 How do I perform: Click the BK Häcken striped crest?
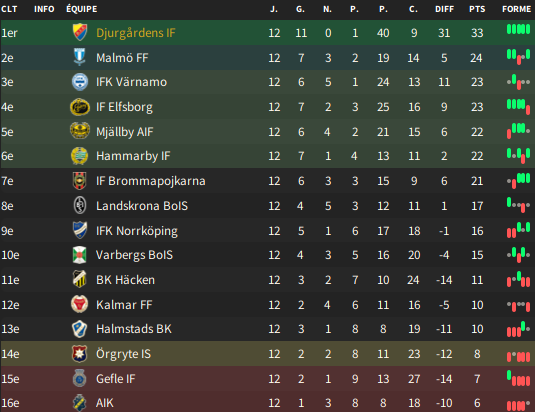pyautogui.click(x=79, y=279)
